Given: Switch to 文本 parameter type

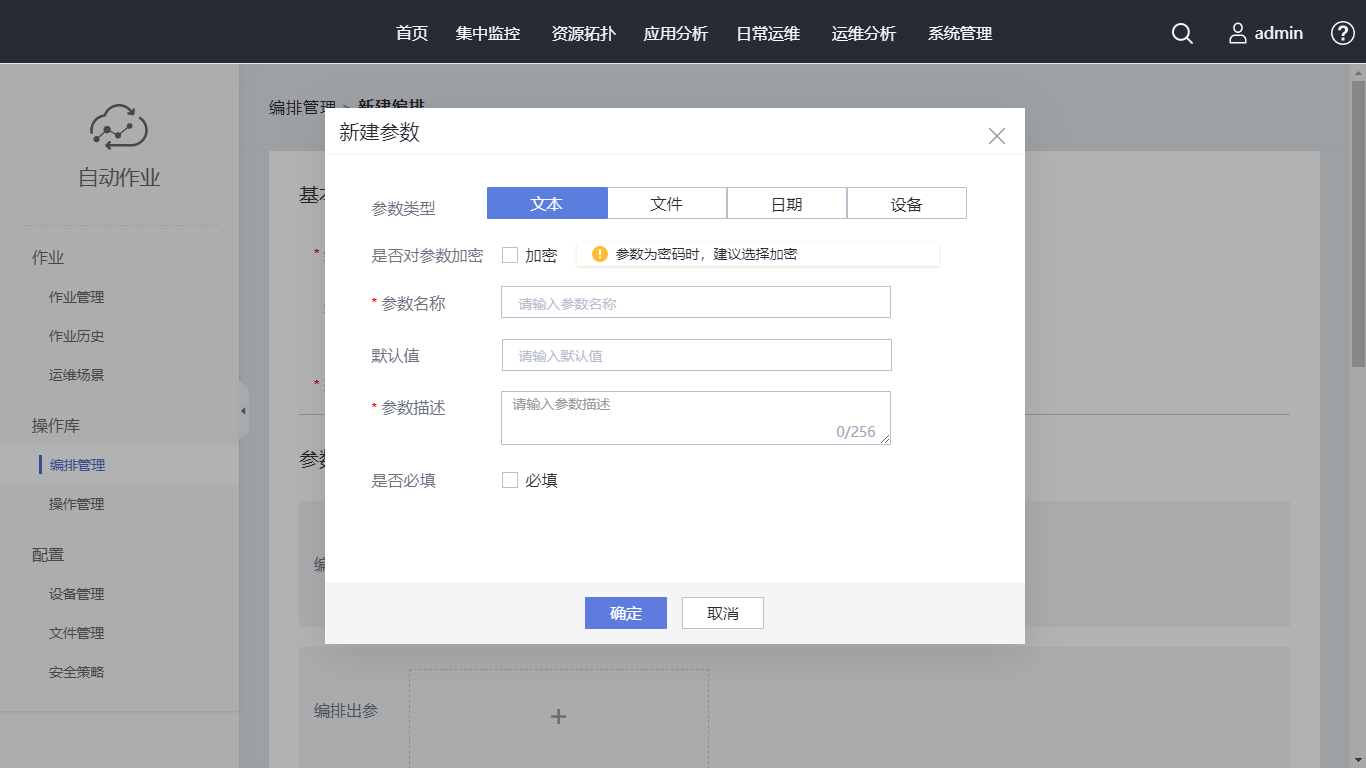Looking at the screenshot, I should click(547, 203).
